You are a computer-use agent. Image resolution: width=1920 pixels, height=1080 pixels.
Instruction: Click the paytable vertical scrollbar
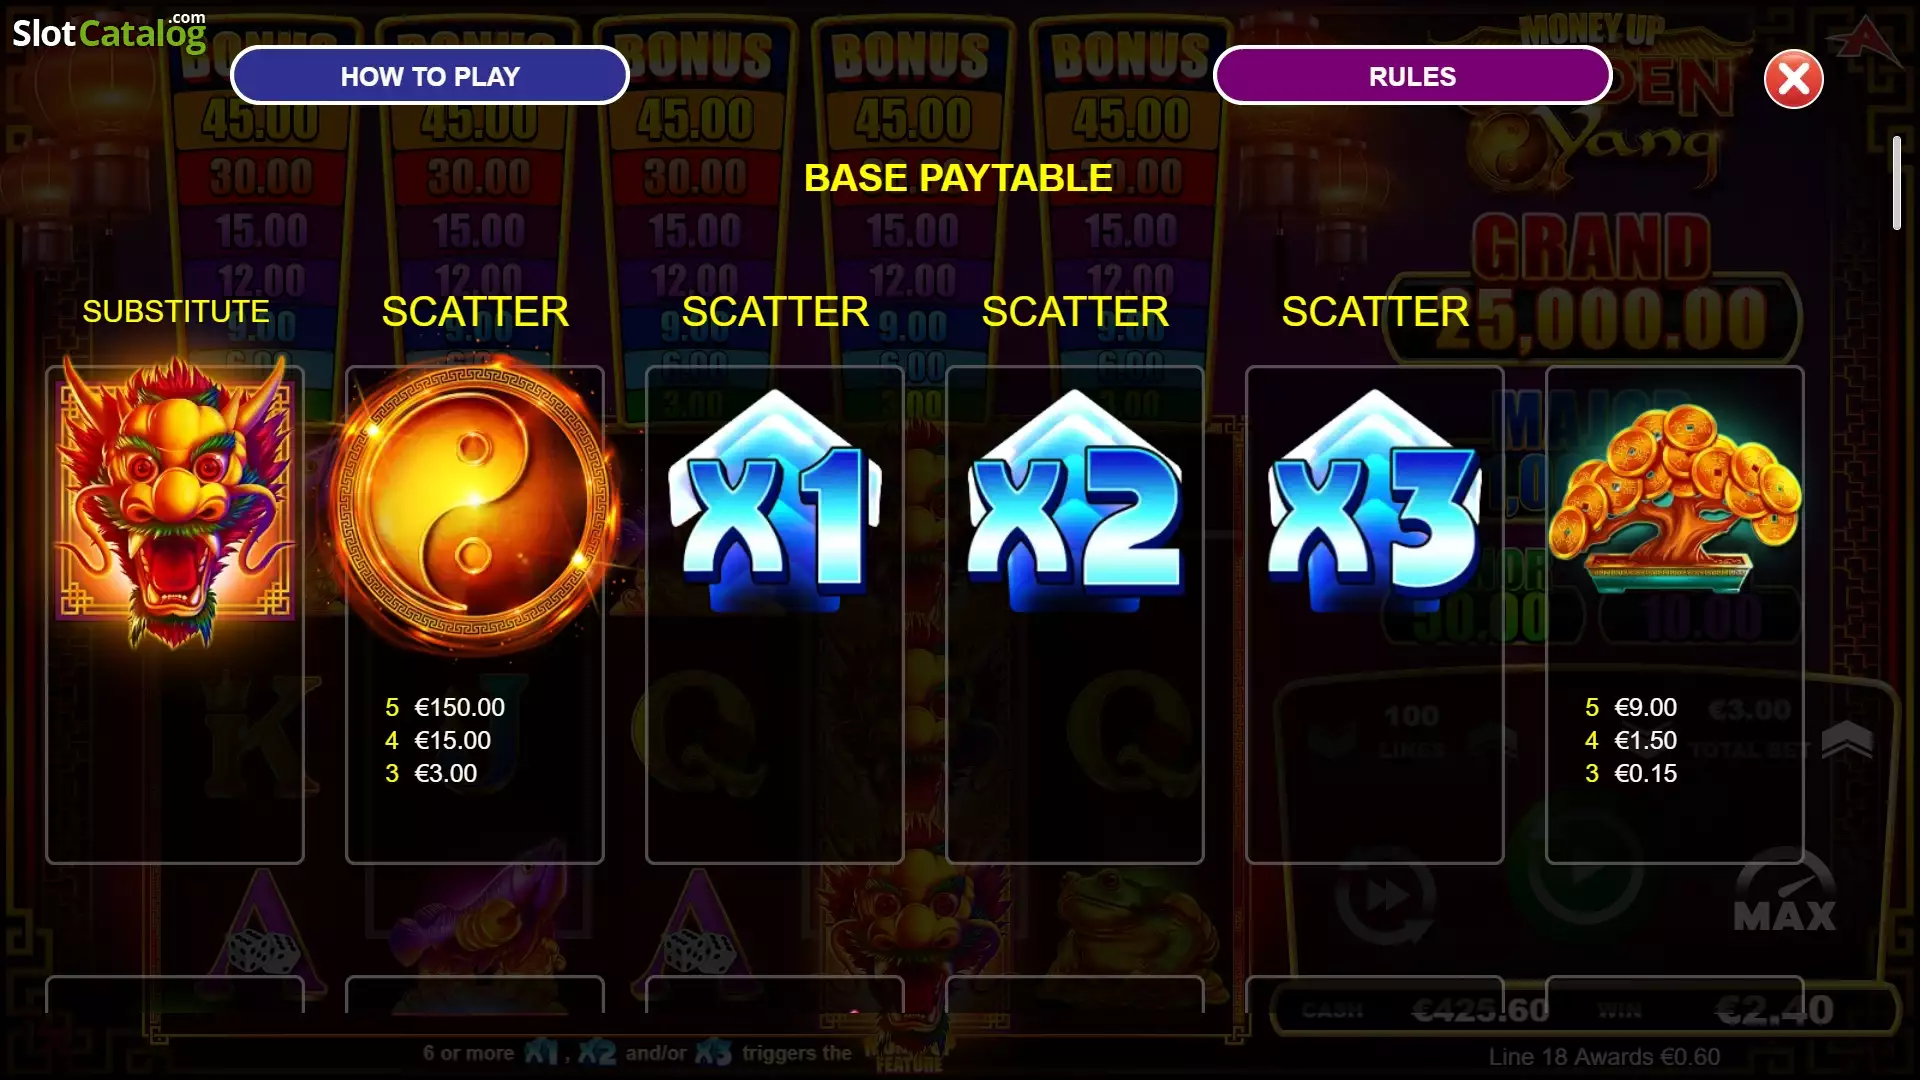click(x=1896, y=183)
